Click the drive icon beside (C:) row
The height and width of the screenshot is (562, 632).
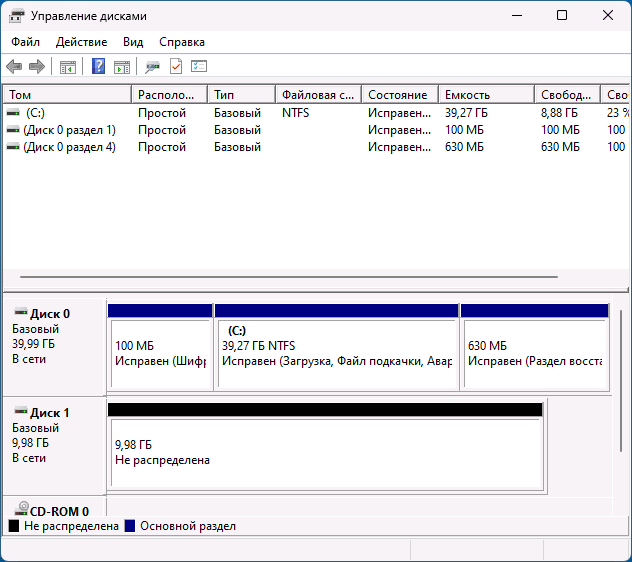pos(13,113)
